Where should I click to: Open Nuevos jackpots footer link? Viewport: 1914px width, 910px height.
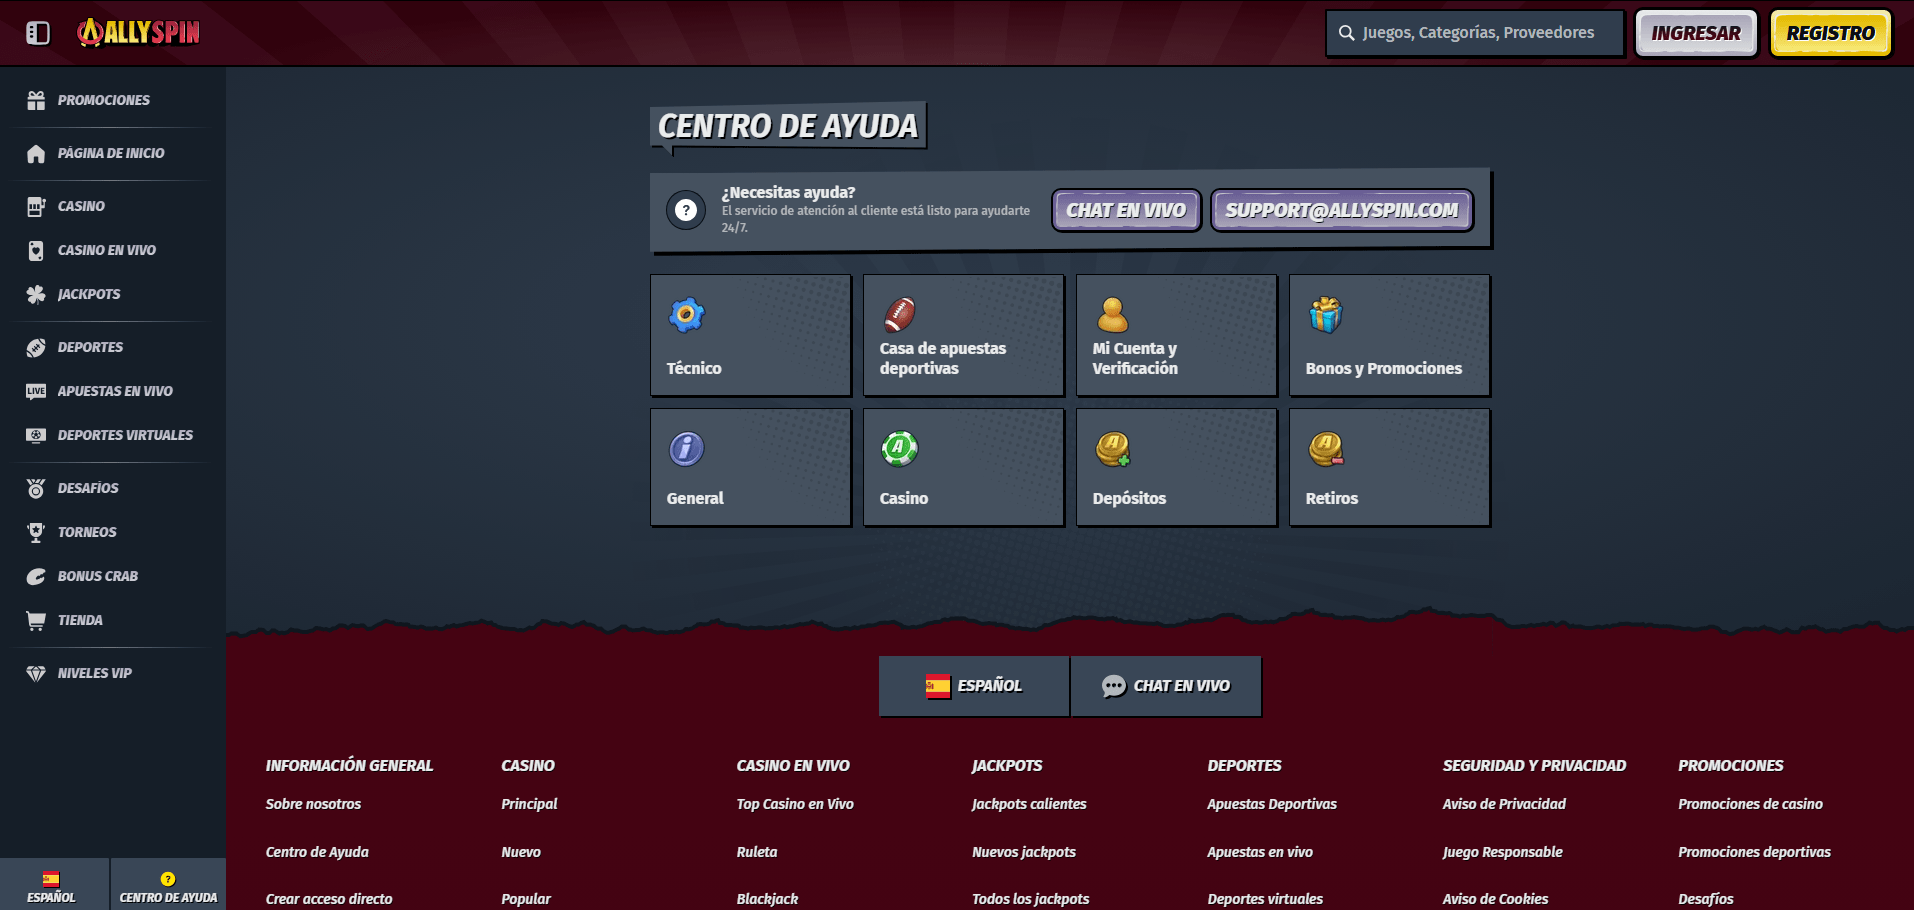(1024, 852)
